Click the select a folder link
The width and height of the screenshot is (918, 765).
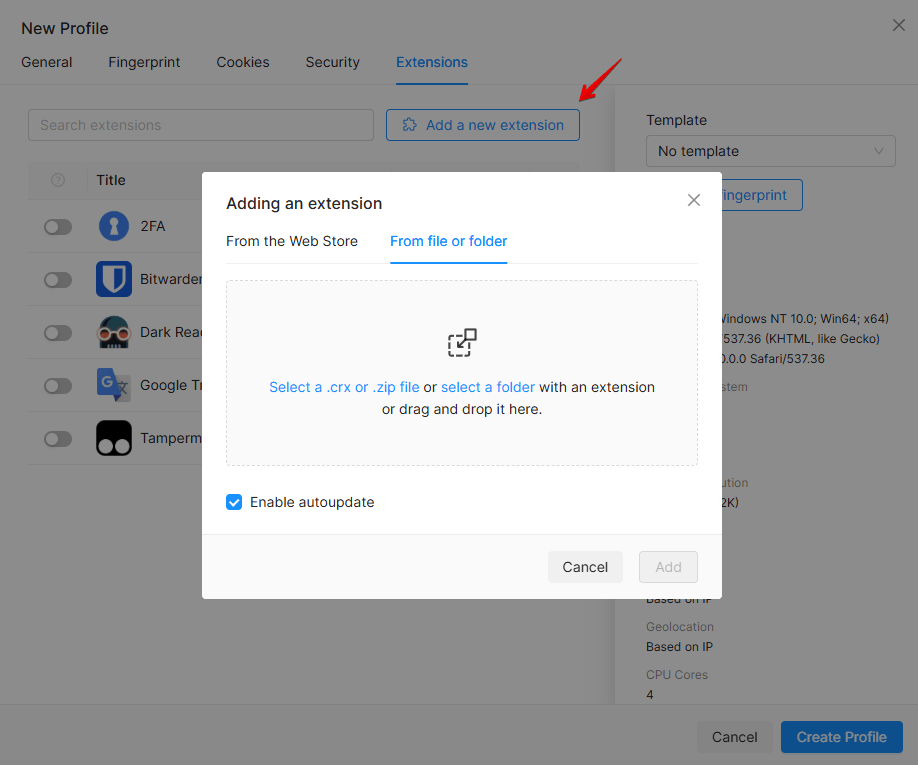click(x=488, y=387)
